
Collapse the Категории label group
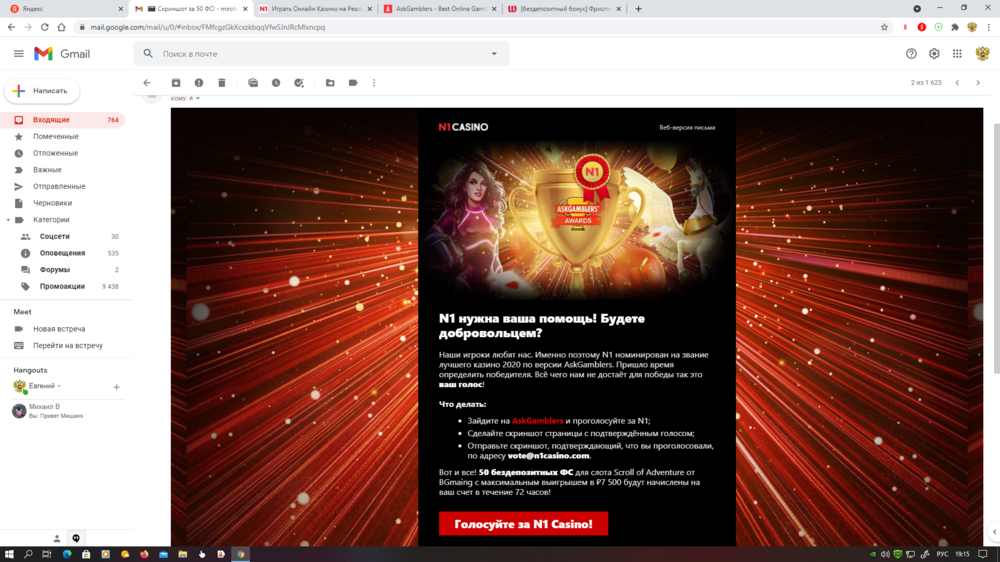8,220
